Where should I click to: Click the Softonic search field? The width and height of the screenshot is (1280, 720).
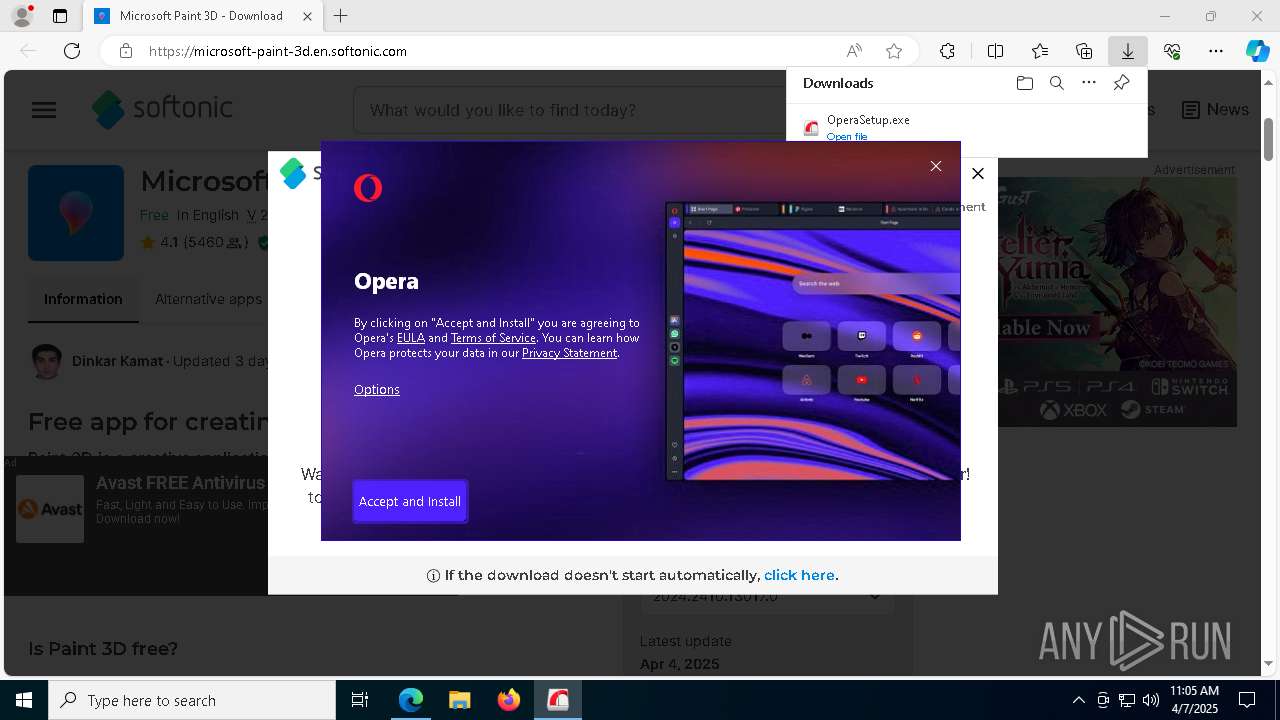coord(570,110)
